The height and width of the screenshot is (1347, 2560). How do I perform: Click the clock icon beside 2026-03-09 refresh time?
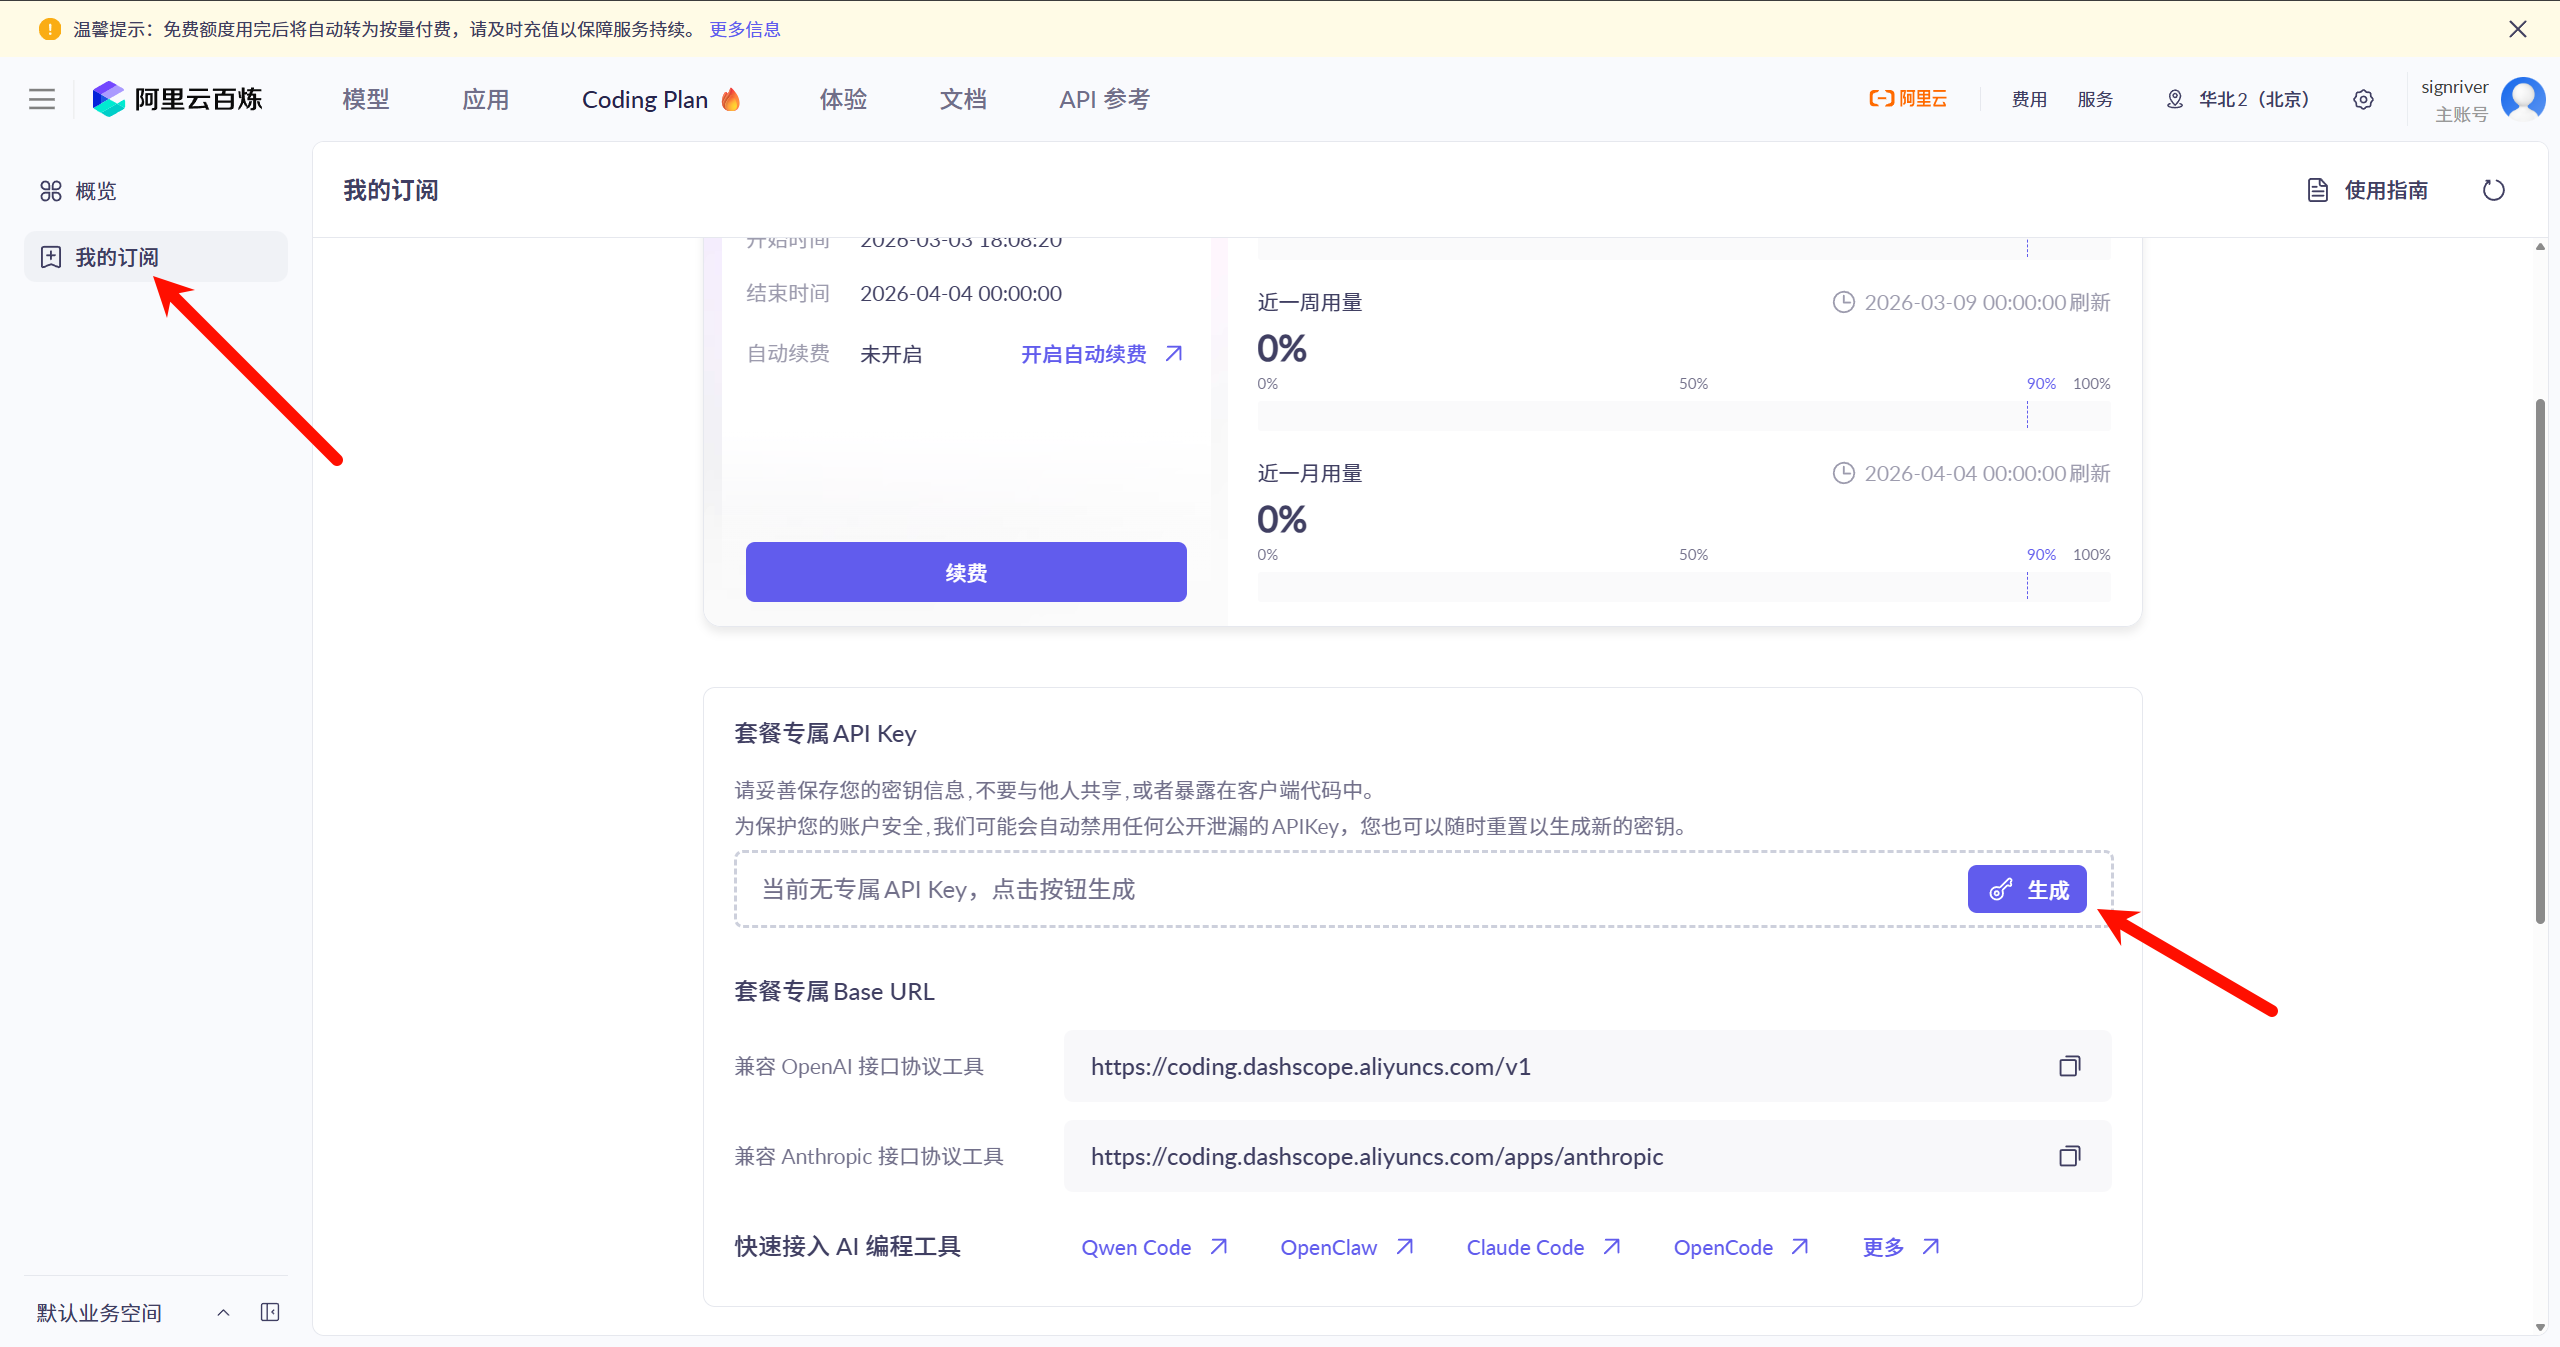pyautogui.click(x=1843, y=302)
